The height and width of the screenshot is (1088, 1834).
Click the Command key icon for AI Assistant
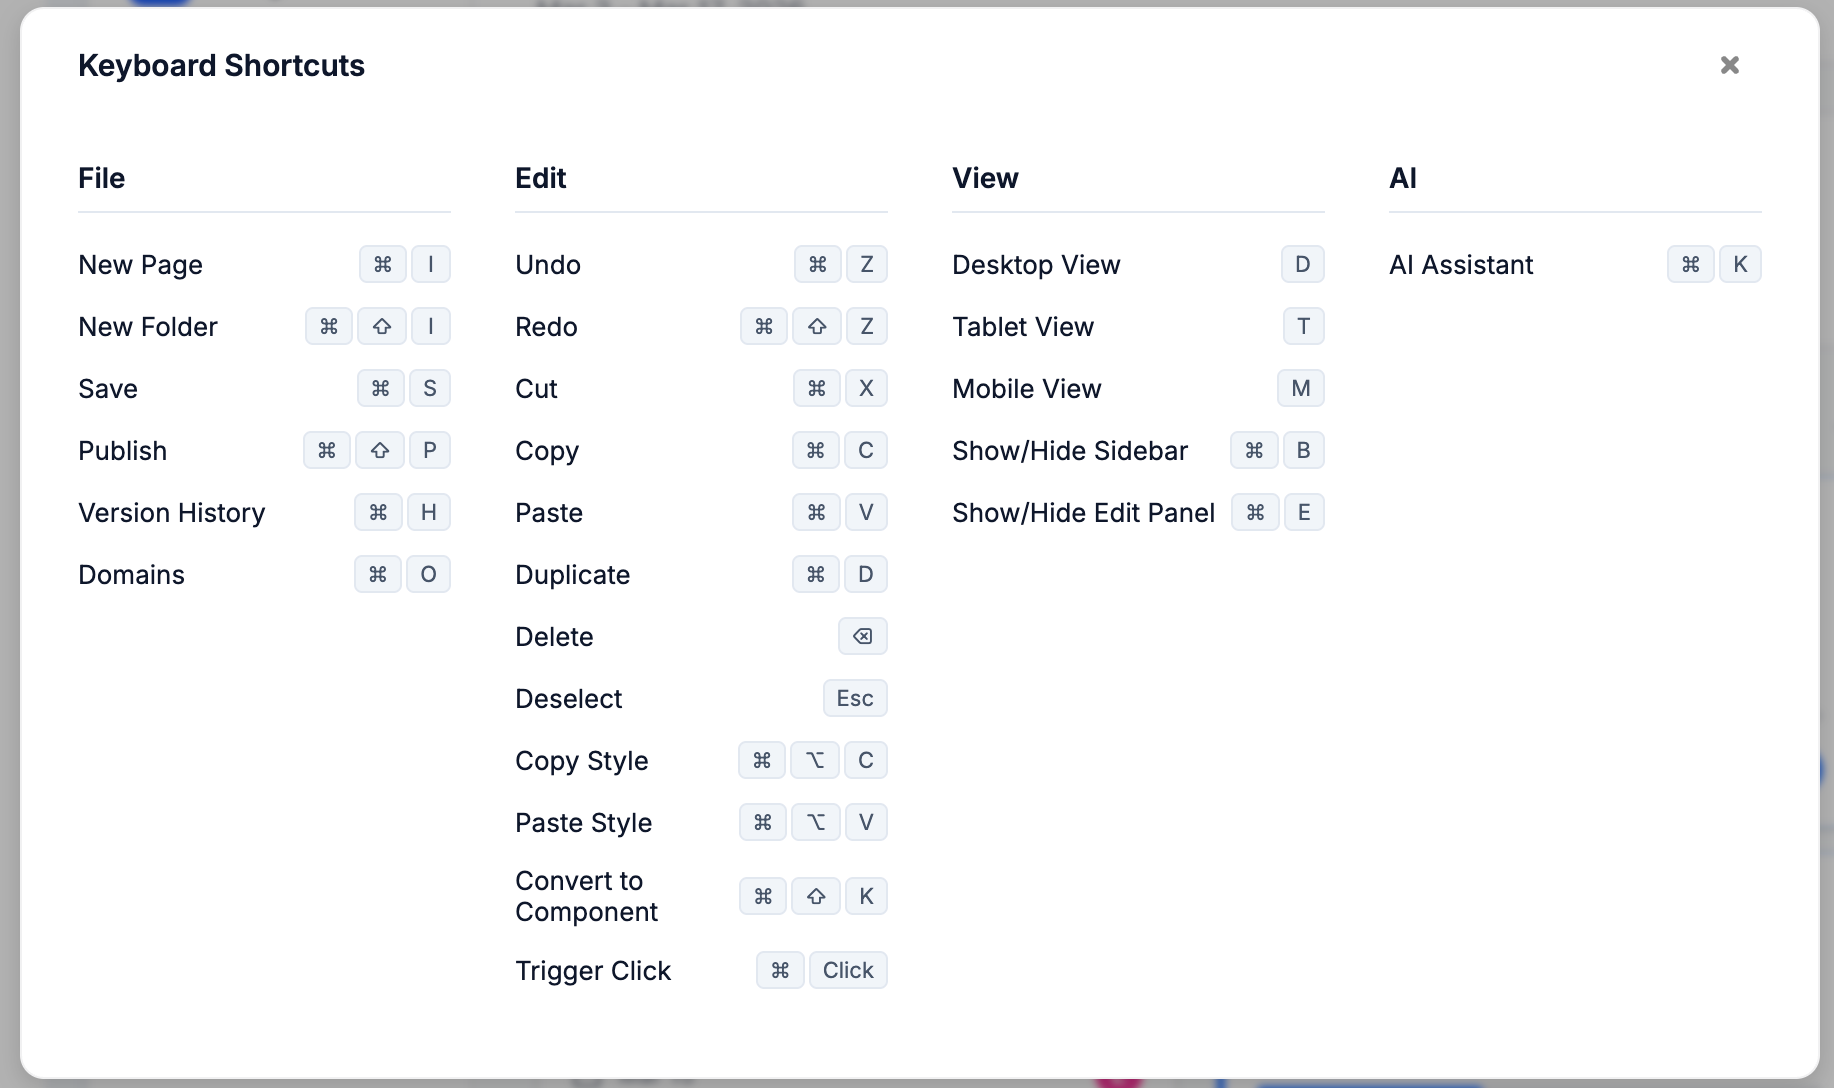click(1691, 264)
